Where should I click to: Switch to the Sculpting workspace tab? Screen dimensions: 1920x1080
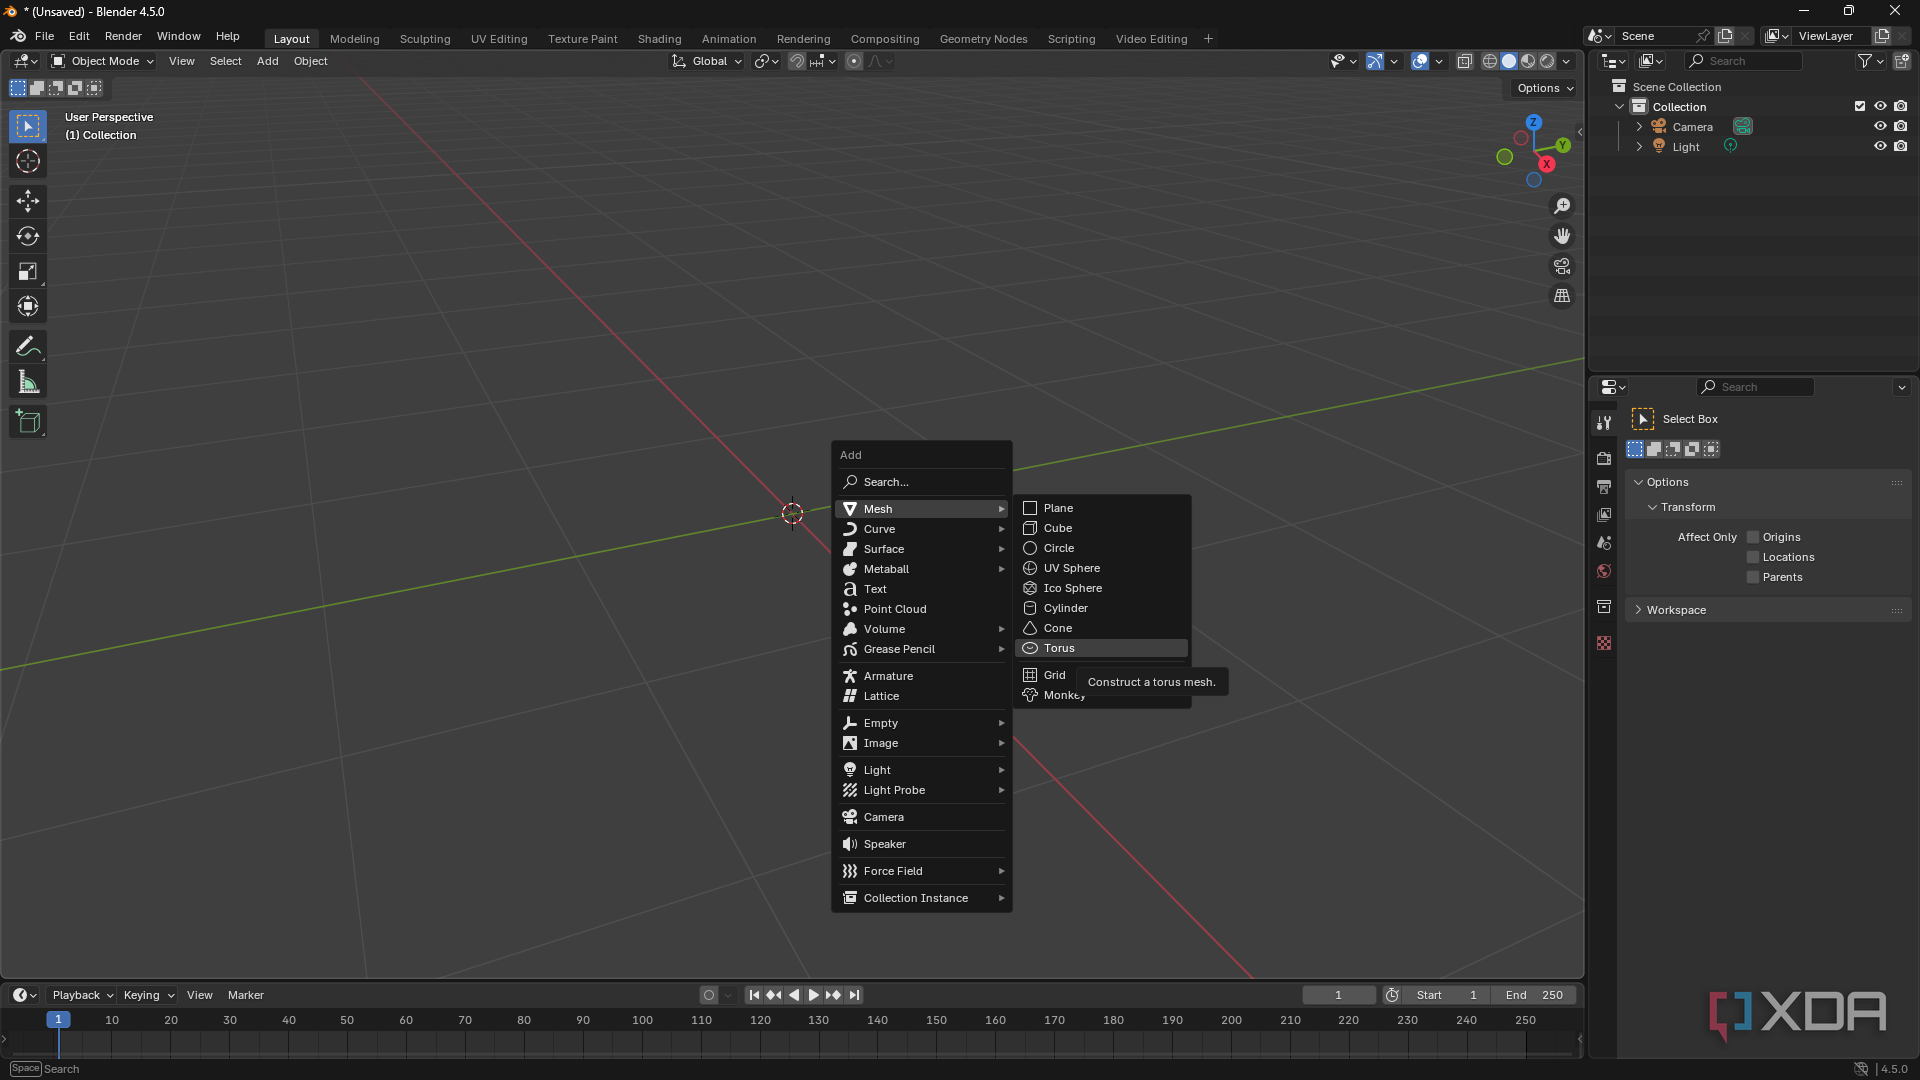point(425,39)
